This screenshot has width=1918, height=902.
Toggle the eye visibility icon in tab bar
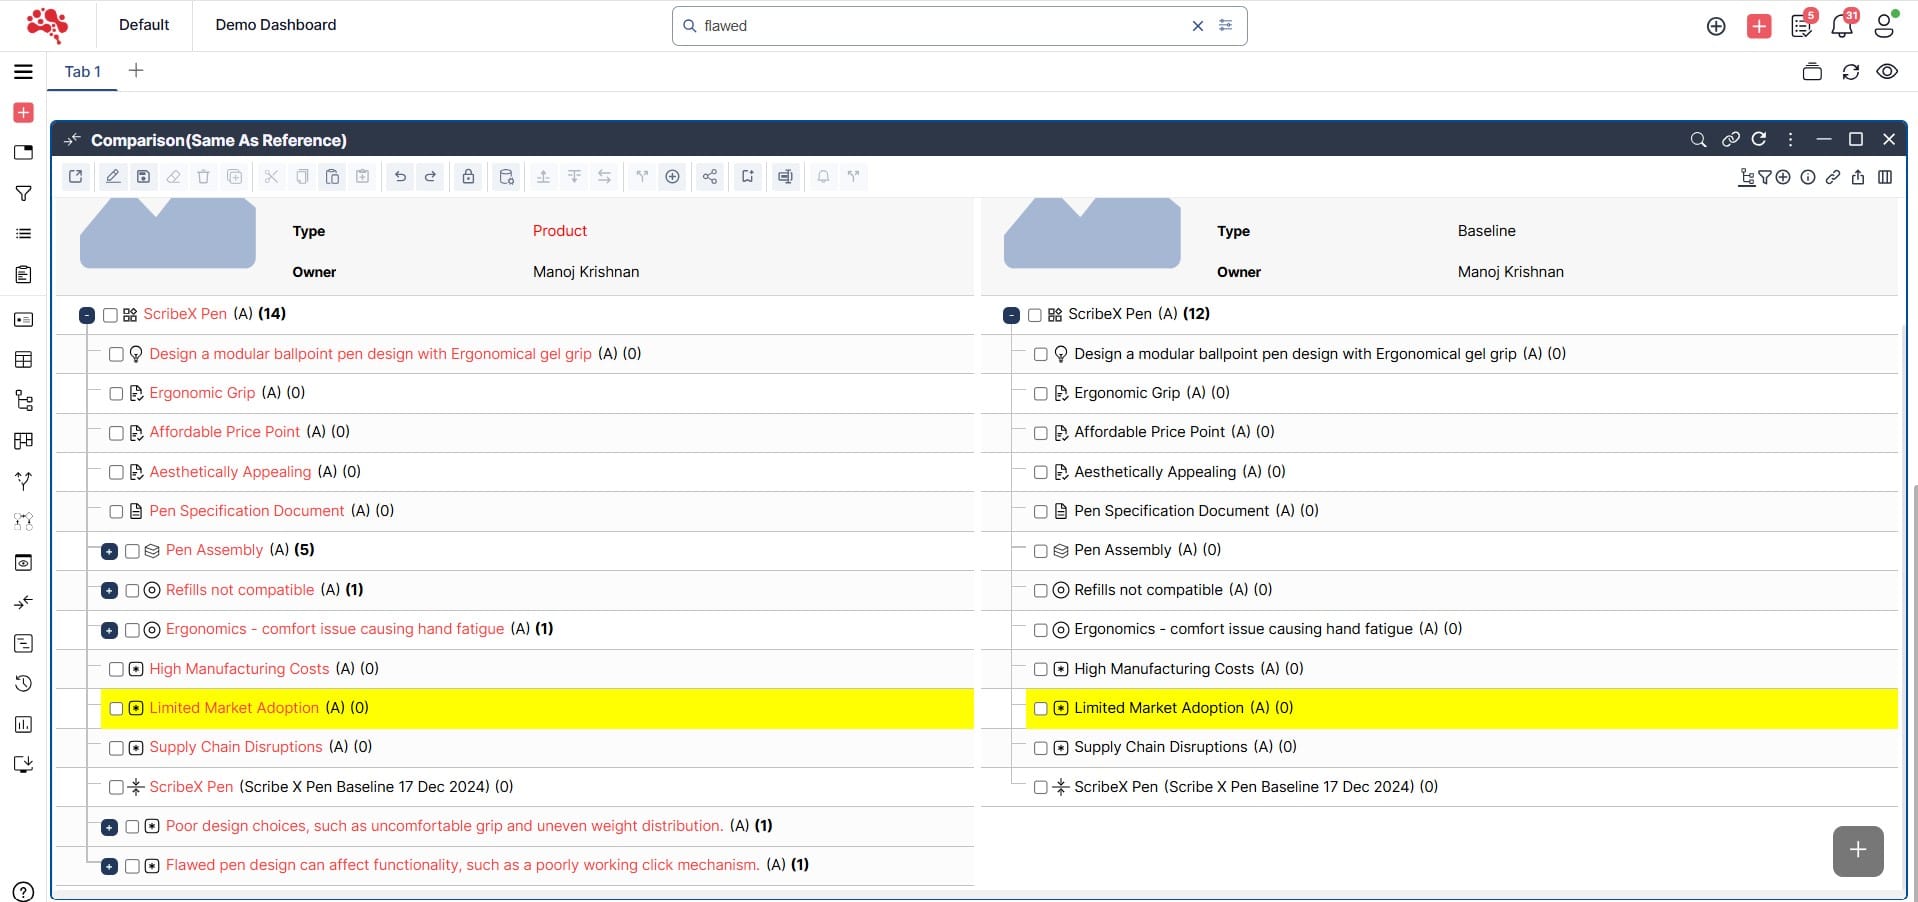point(1887,72)
